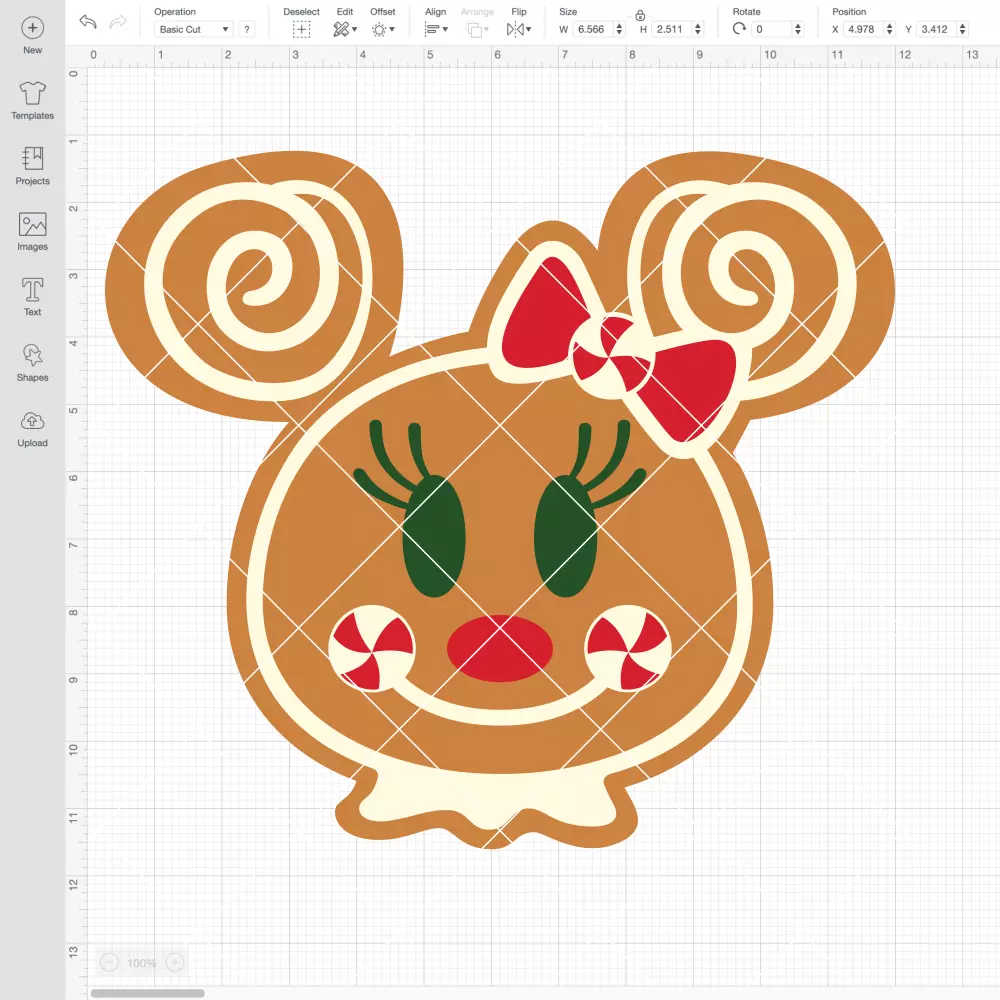This screenshot has width=1000, height=1000.
Task: Click the rotate stepper arrows
Action: (798, 29)
